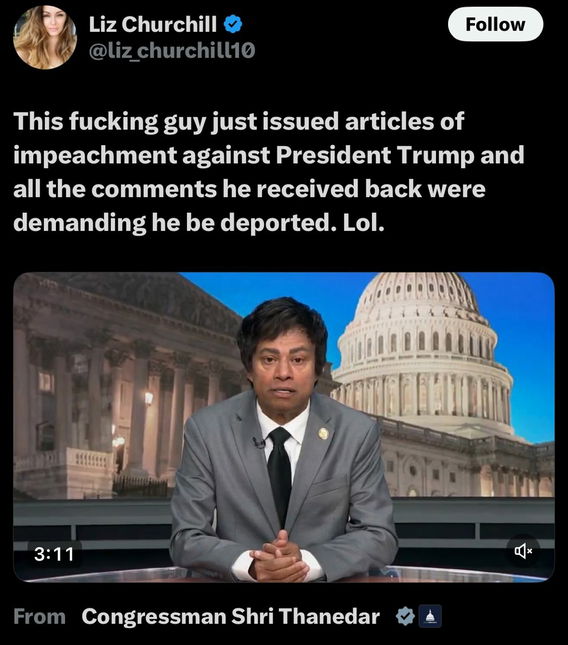This screenshot has width=568, height=645.
Task: Click the black necktie in the video frame
Action: click(x=279, y=475)
